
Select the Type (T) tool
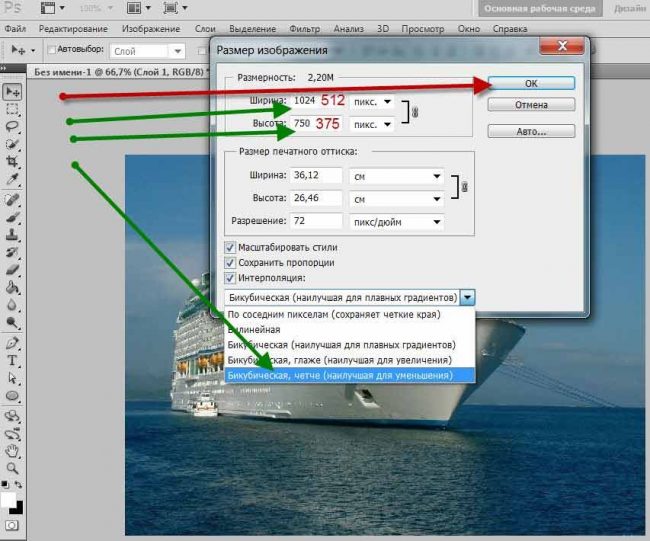14,359
